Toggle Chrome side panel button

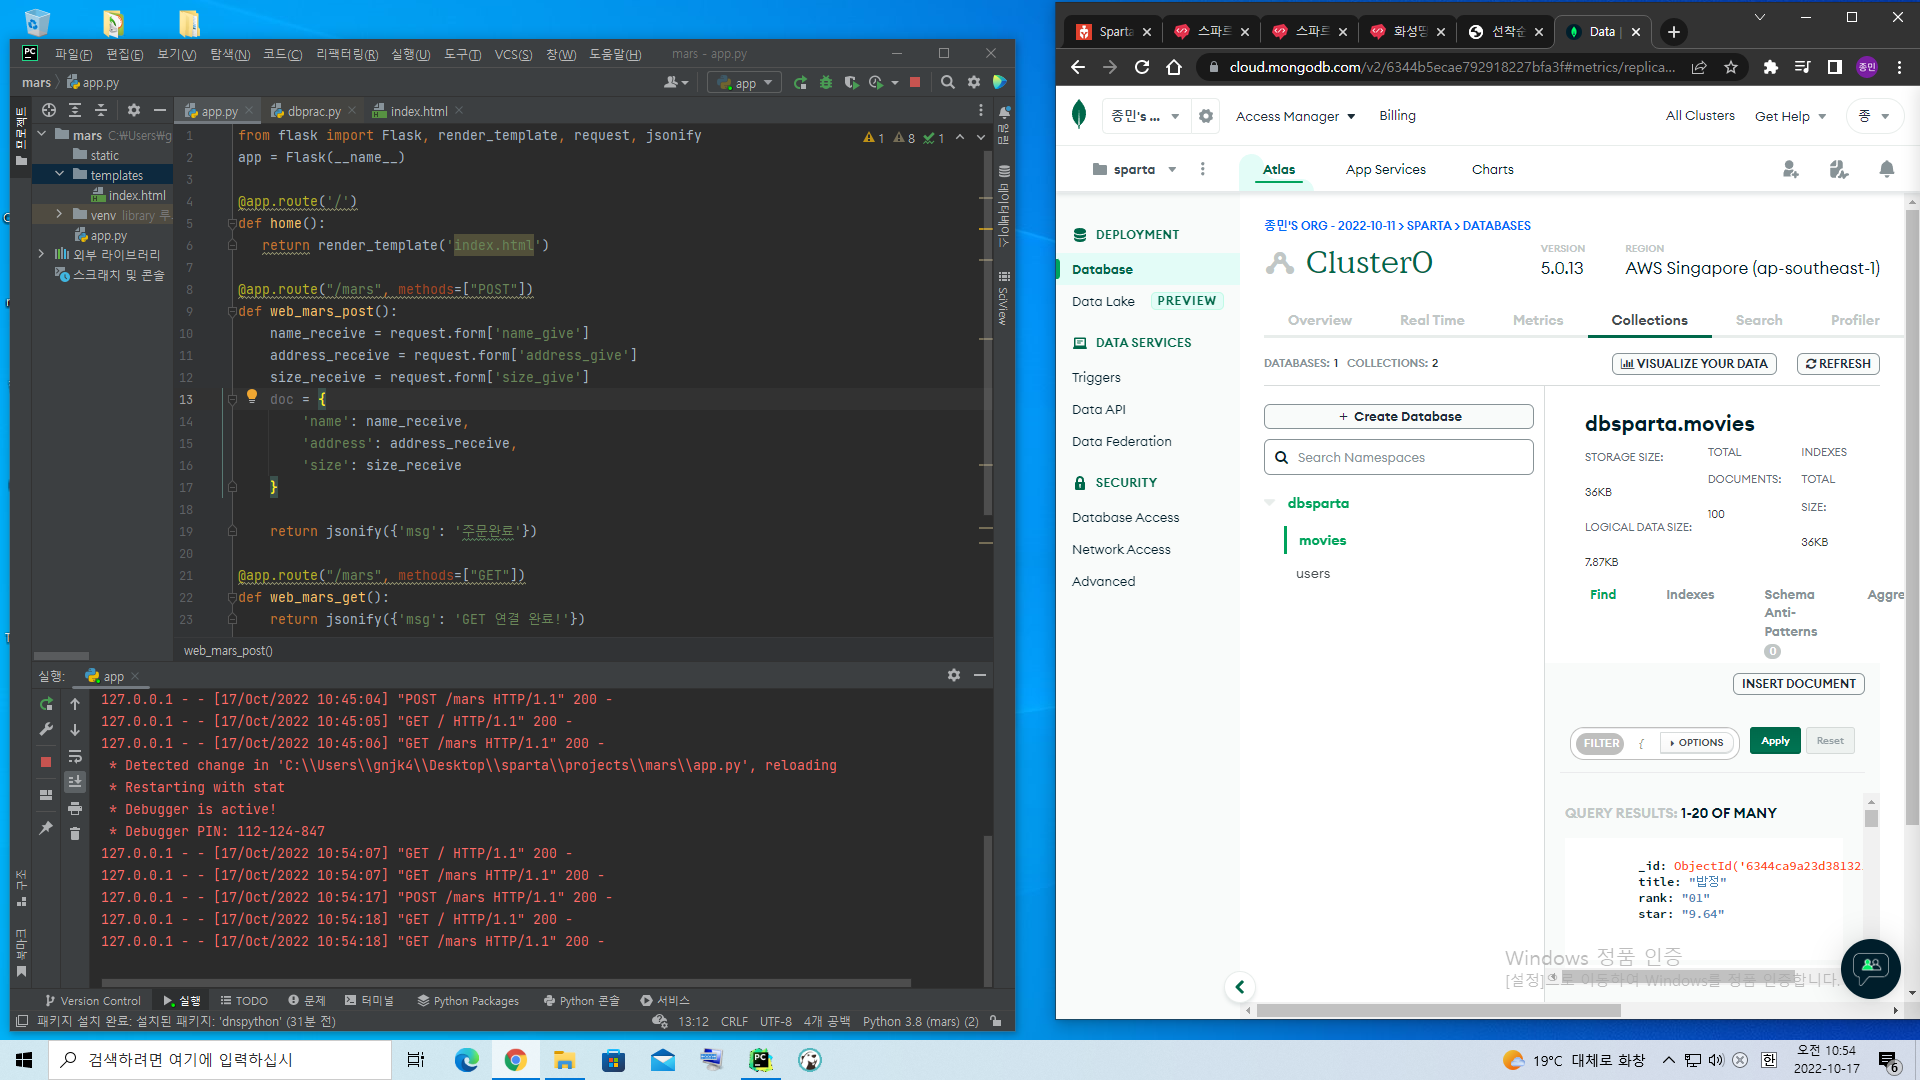point(1835,67)
